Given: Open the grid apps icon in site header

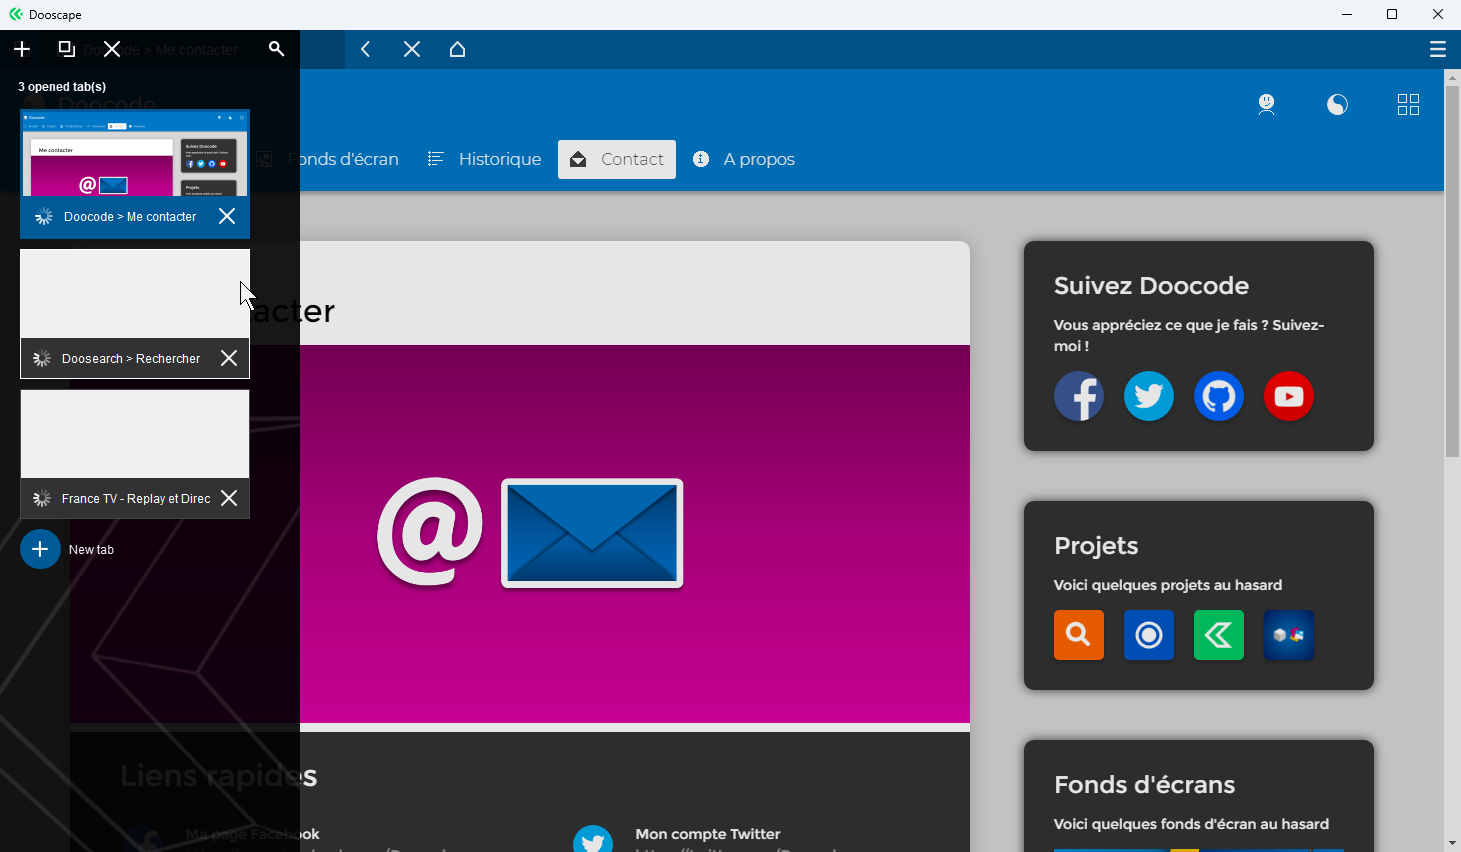Looking at the screenshot, I should point(1408,105).
